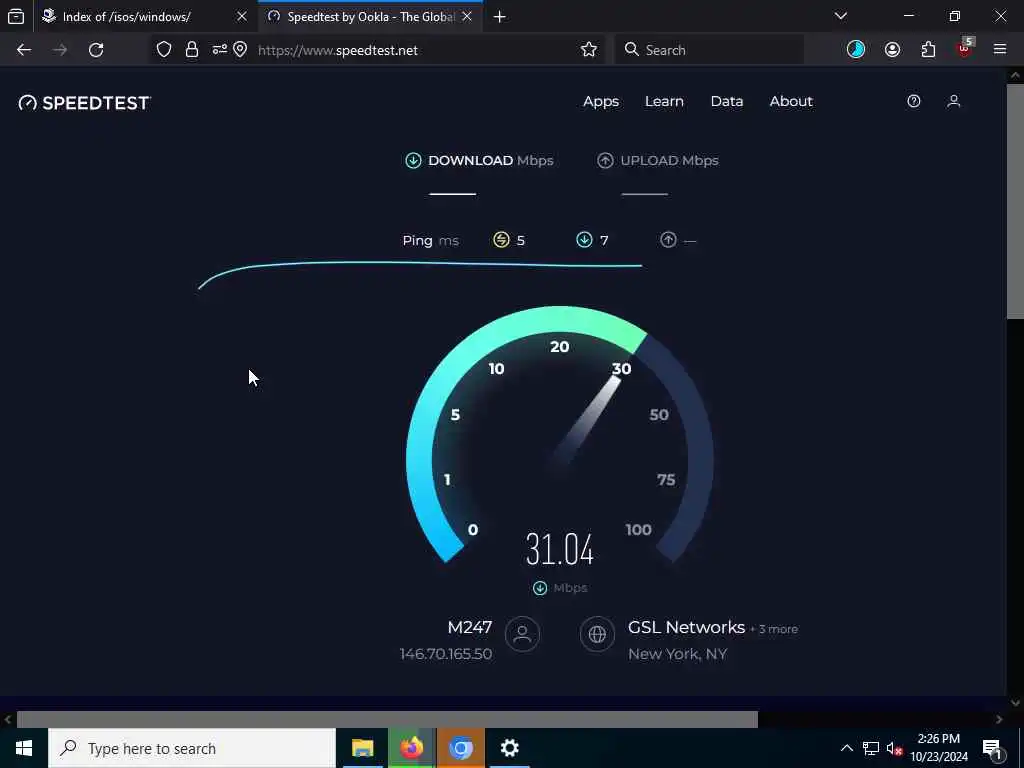Click the browser Search box
This screenshot has height=768, width=1024.
pyautogui.click(x=709, y=50)
